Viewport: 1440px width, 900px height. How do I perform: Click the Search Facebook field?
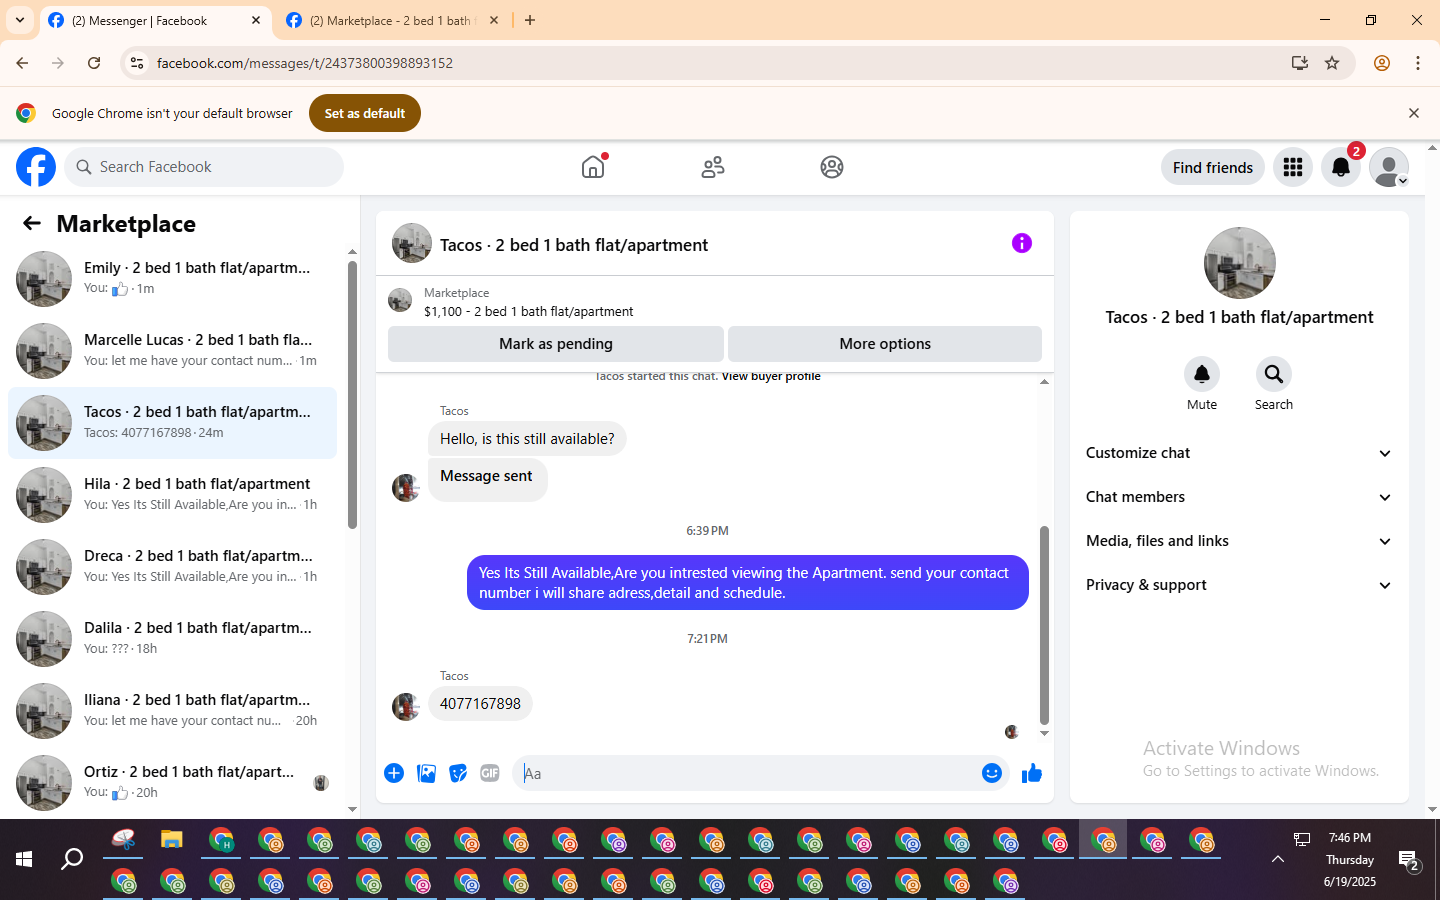click(204, 167)
